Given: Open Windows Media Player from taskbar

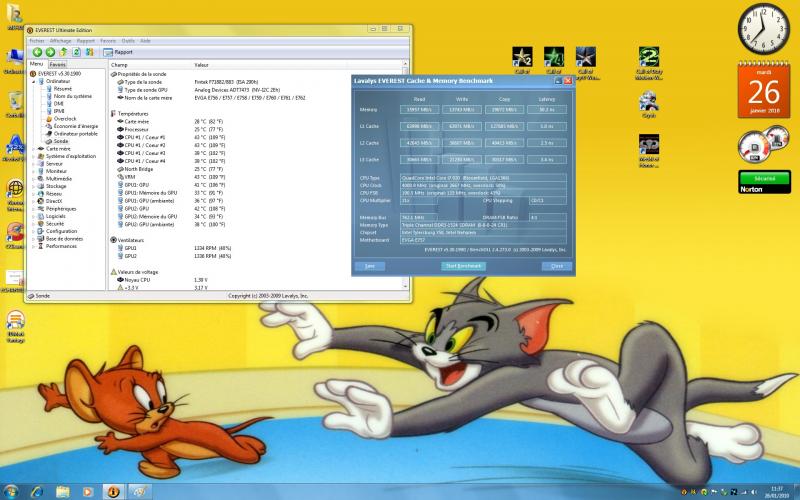Looking at the screenshot, I should point(88,492).
